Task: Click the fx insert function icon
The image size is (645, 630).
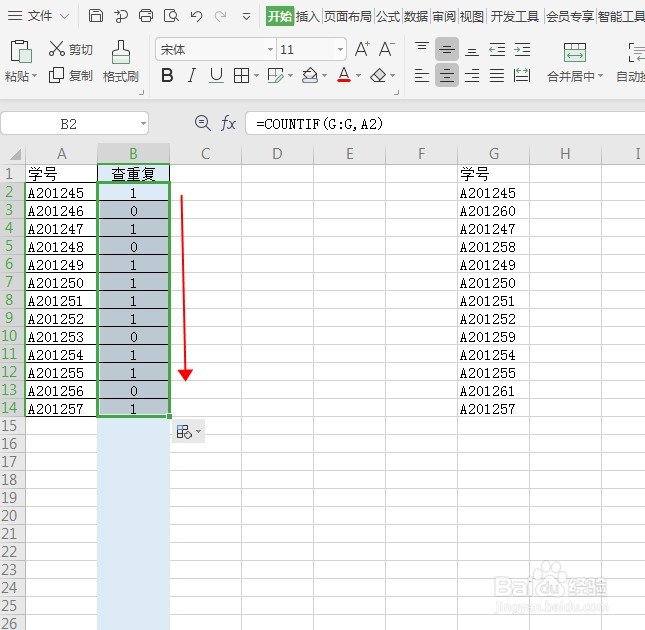Action: 228,123
